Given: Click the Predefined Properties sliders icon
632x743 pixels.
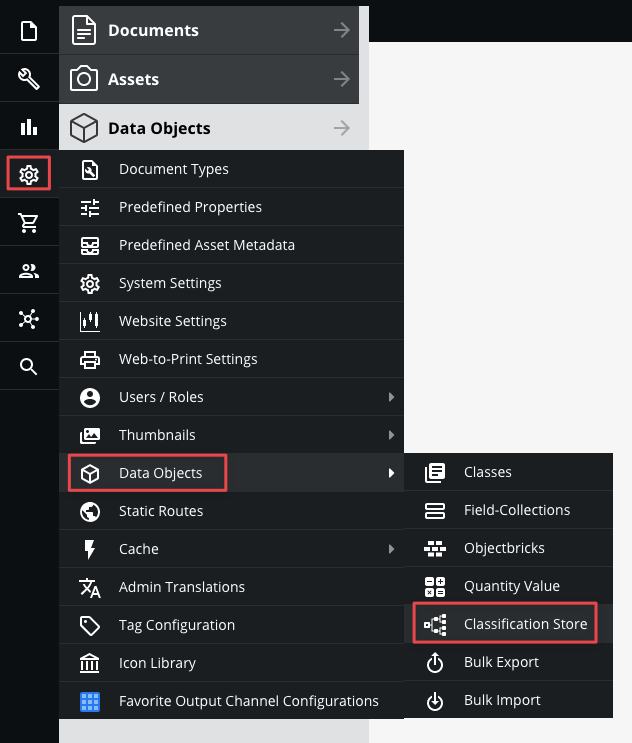Looking at the screenshot, I should click(x=90, y=208).
